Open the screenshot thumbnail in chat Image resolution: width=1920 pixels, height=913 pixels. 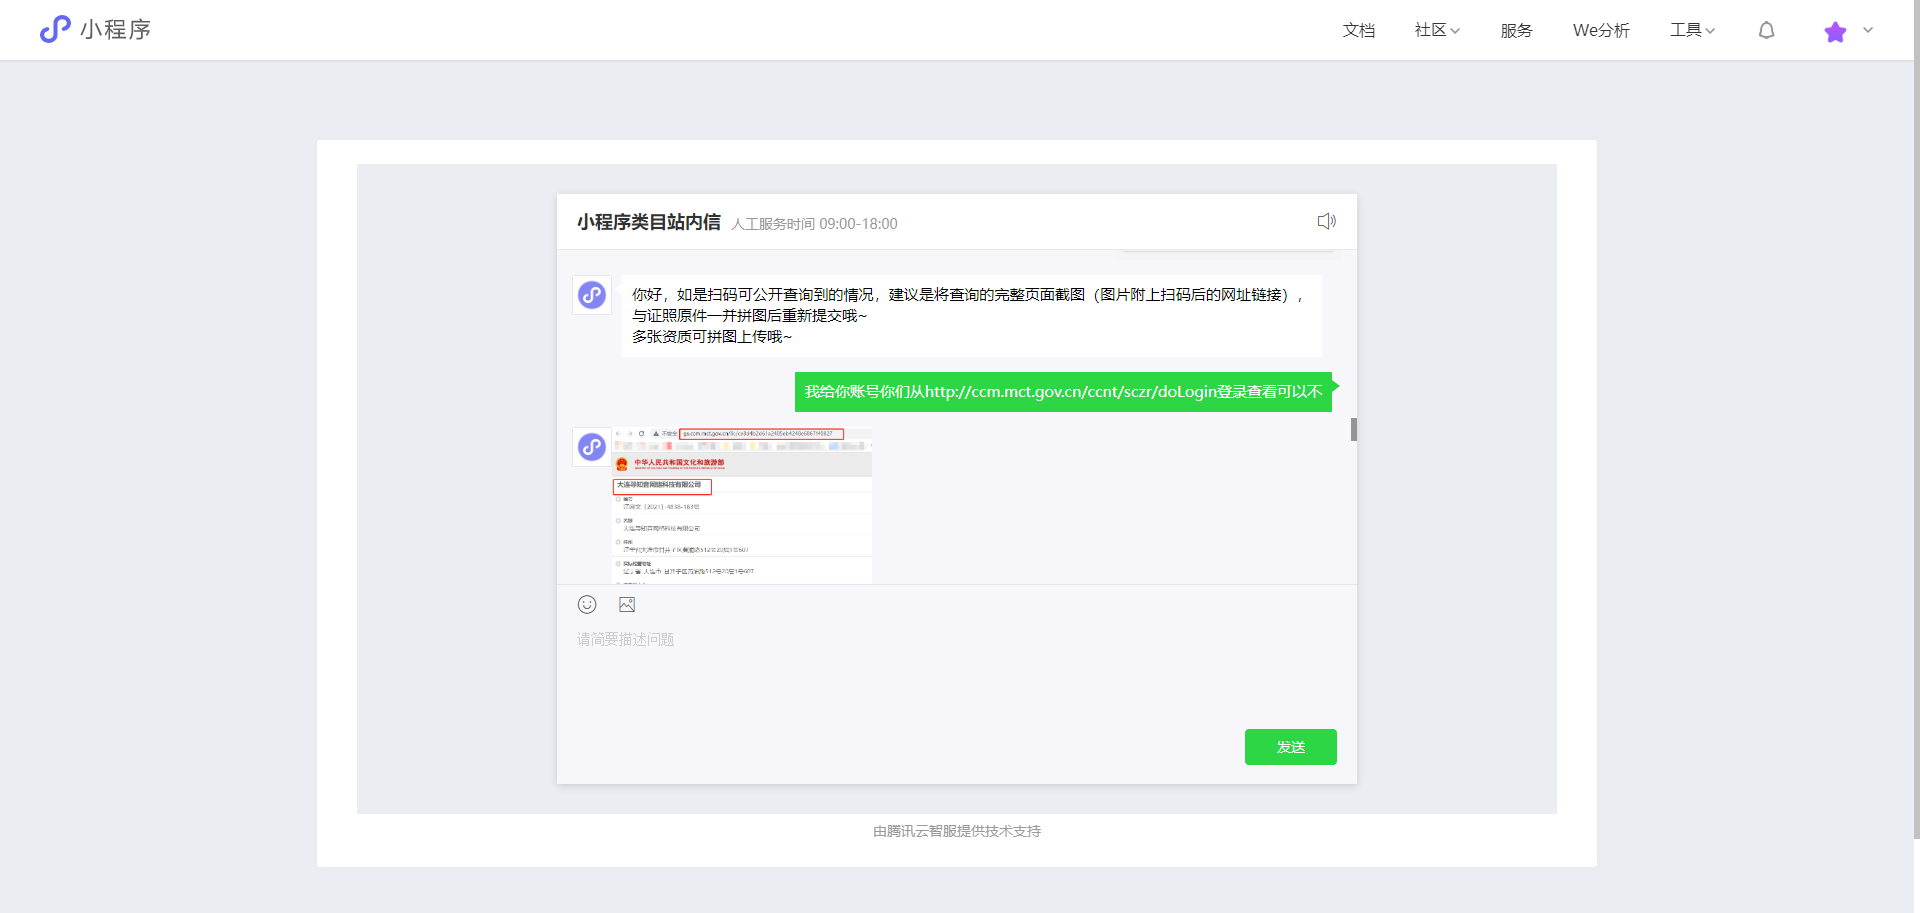click(742, 506)
